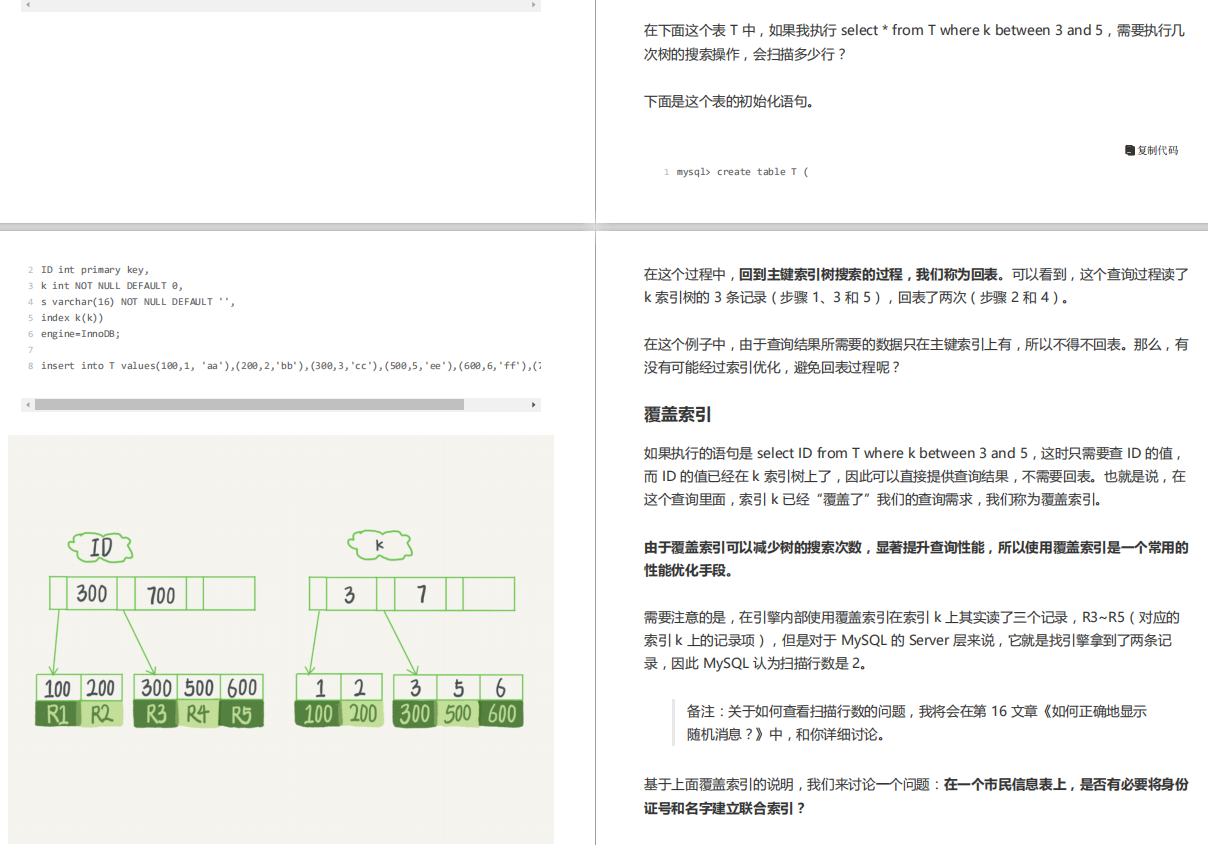Select the code line starting "s varchar(16)"
Viewport: 1208px width, 845px height.
tap(138, 302)
